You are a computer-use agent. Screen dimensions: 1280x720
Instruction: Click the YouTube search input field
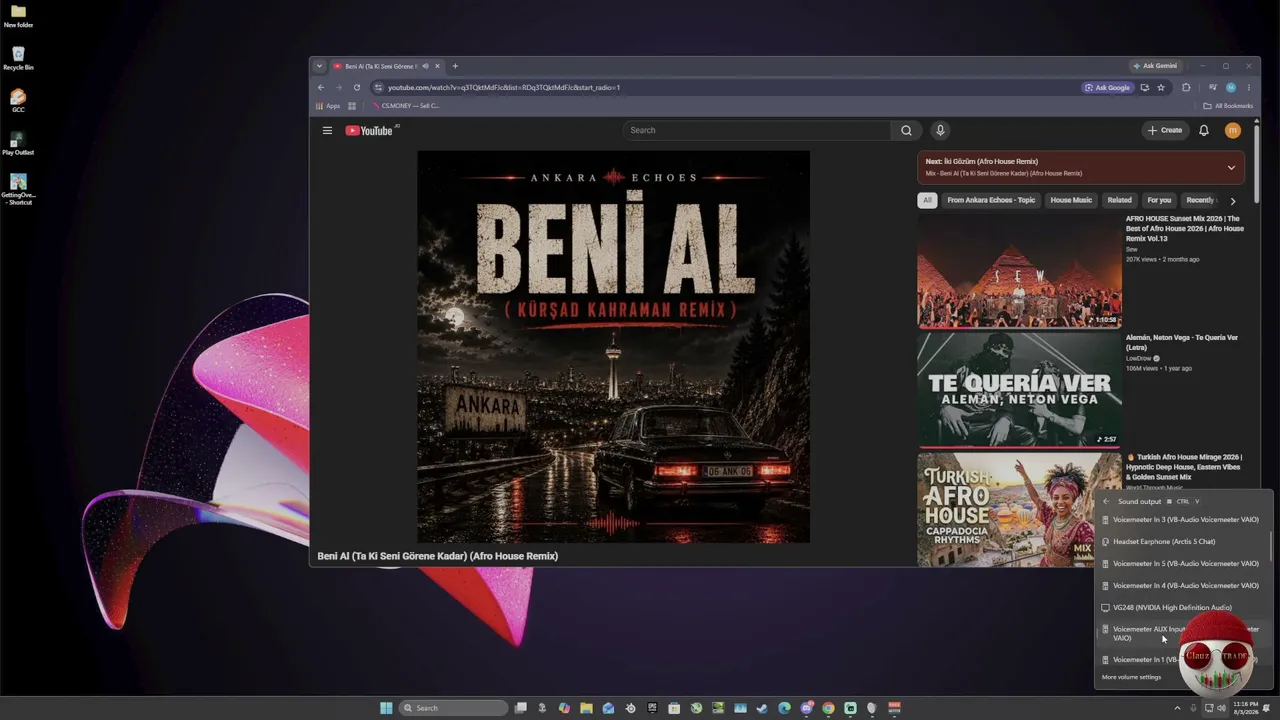pyautogui.click(x=756, y=130)
